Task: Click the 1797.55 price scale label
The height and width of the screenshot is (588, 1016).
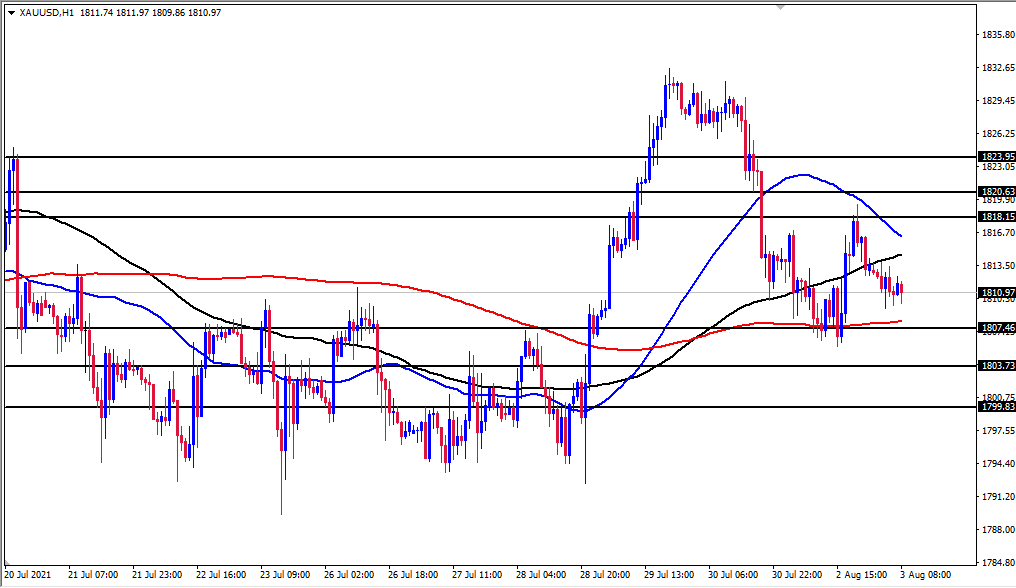Action: (x=999, y=430)
